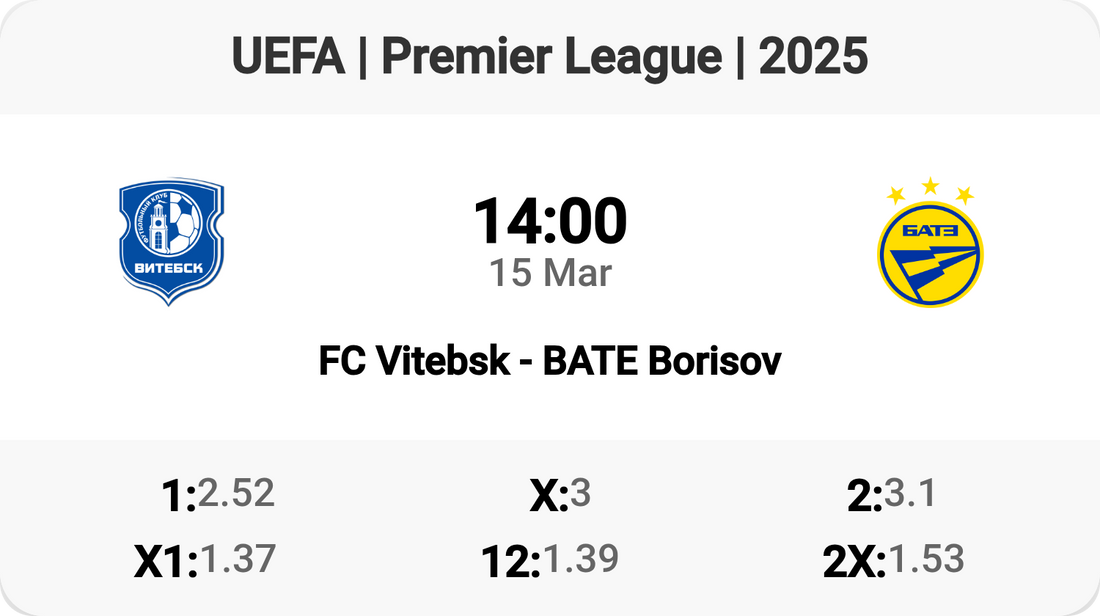Open the BATE Borisov team name

click(x=662, y=362)
